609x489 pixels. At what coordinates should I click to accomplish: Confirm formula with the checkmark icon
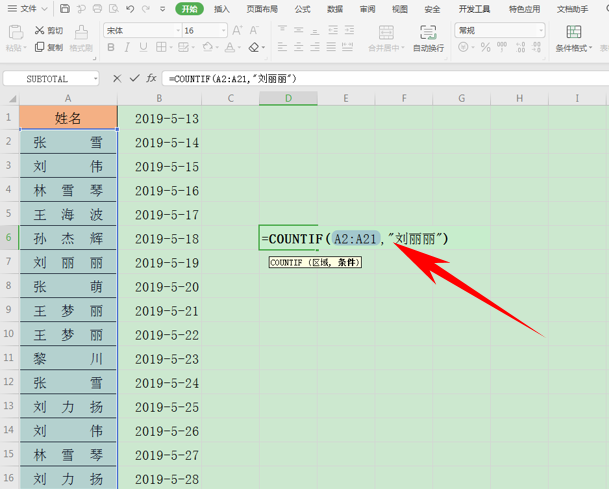134,78
